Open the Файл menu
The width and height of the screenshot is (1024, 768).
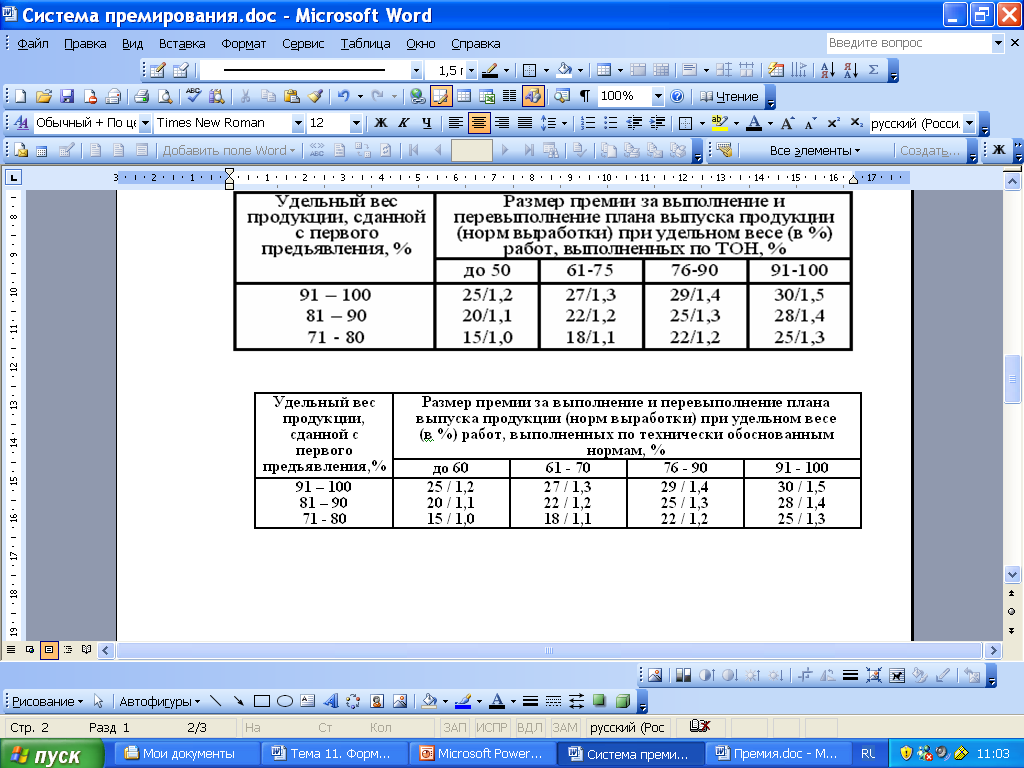pyautogui.click(x=33, y=44)
